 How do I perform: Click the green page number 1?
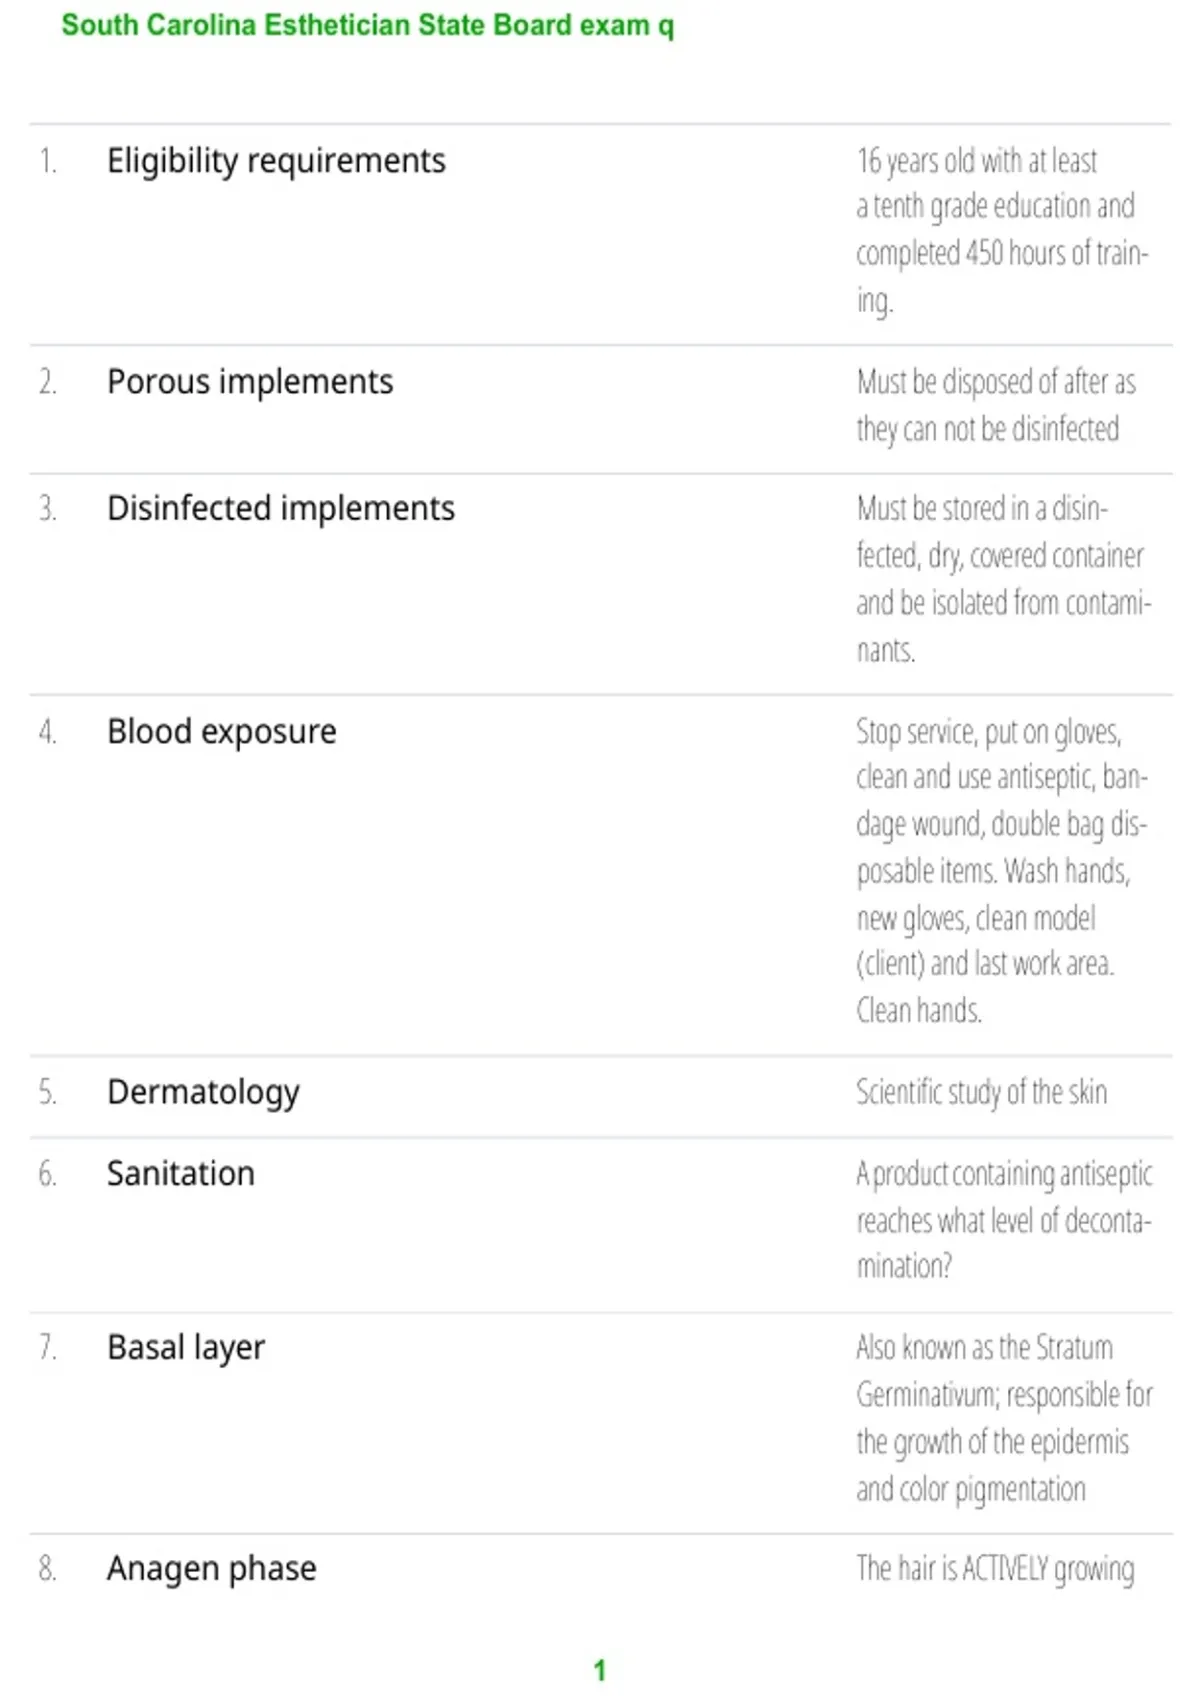599,1670
